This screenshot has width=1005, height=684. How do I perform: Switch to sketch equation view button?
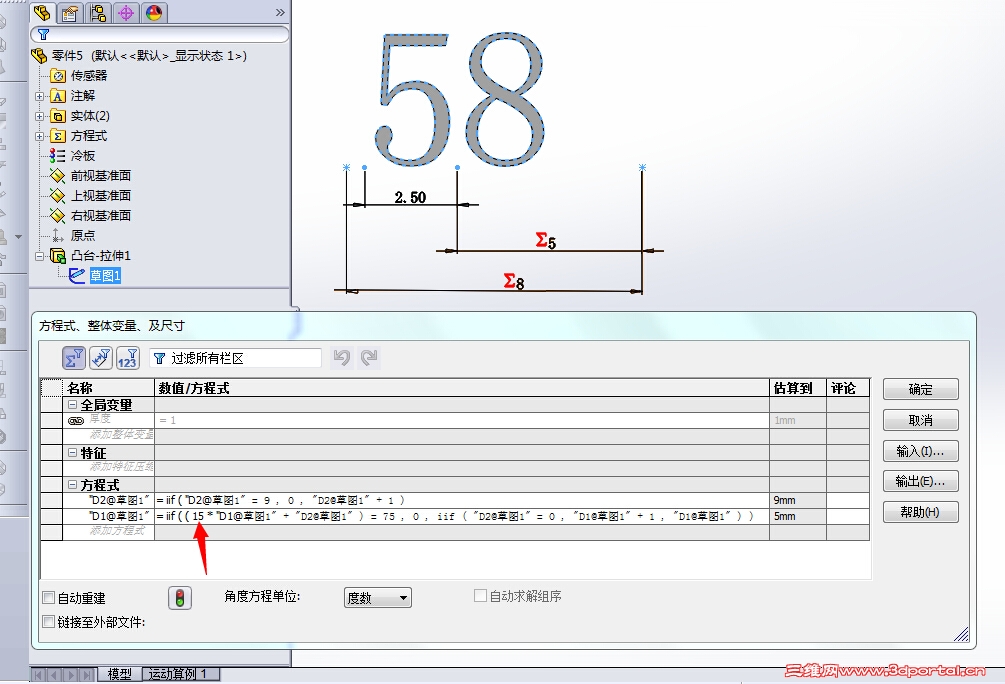101,358
